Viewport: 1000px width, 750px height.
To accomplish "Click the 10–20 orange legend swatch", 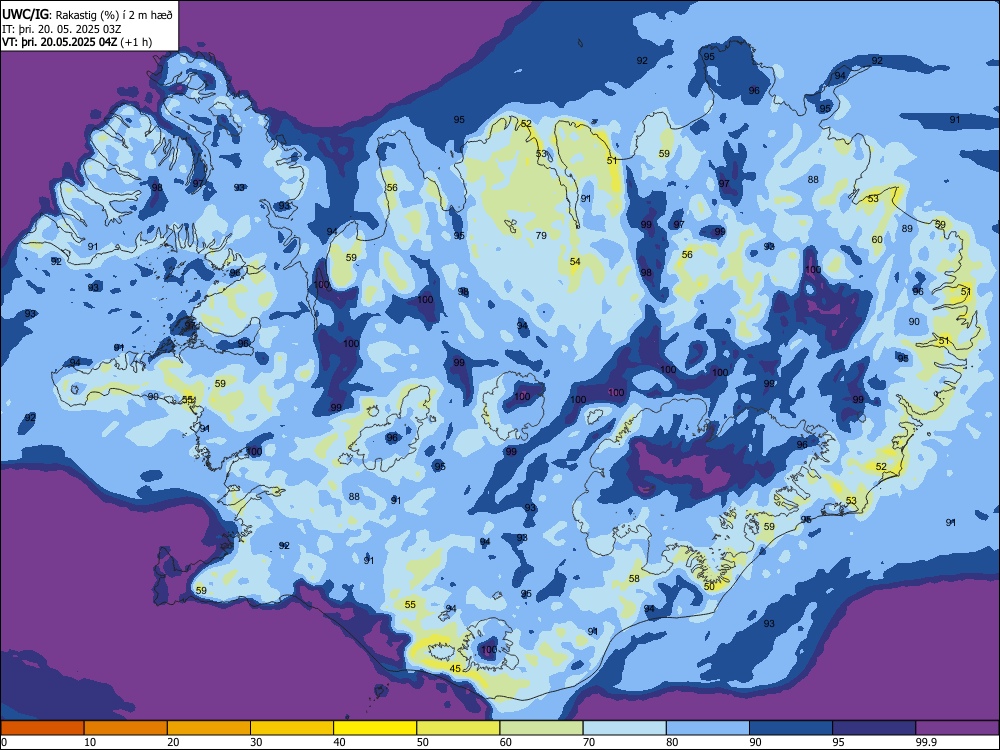I will [x=126, y=728].
